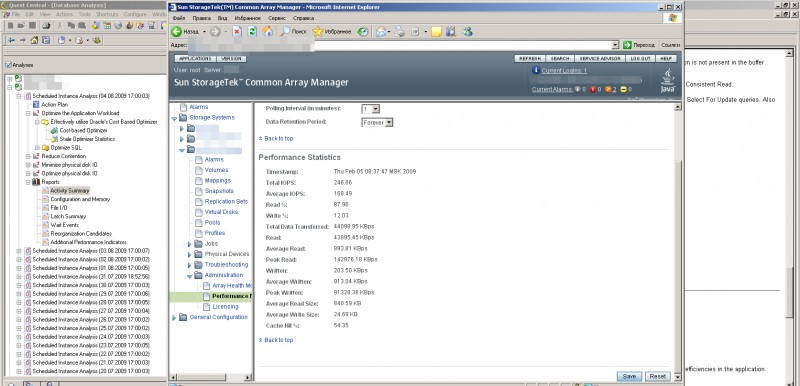This screenshot has width=800, height=386.
Task: Open the Вид menu in Internet Explorer
Action: pos(222,18)
